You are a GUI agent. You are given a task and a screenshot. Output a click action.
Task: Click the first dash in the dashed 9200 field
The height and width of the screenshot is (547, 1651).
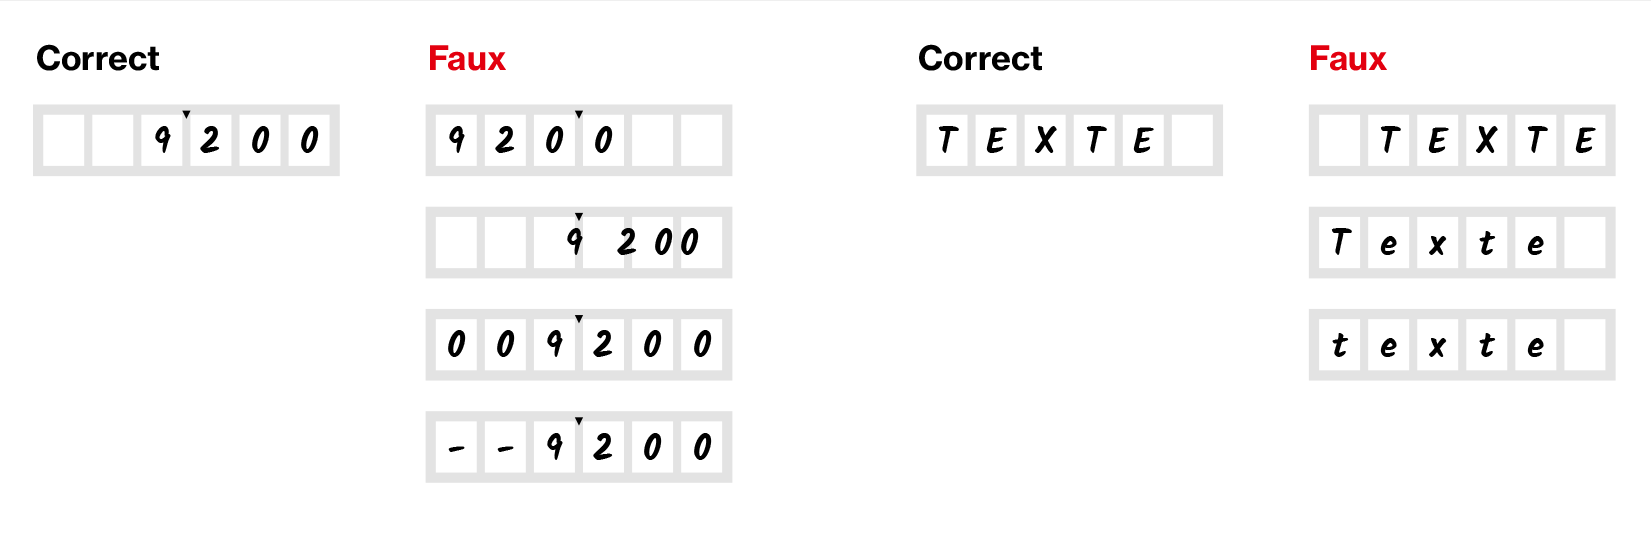tap(456, 448)
